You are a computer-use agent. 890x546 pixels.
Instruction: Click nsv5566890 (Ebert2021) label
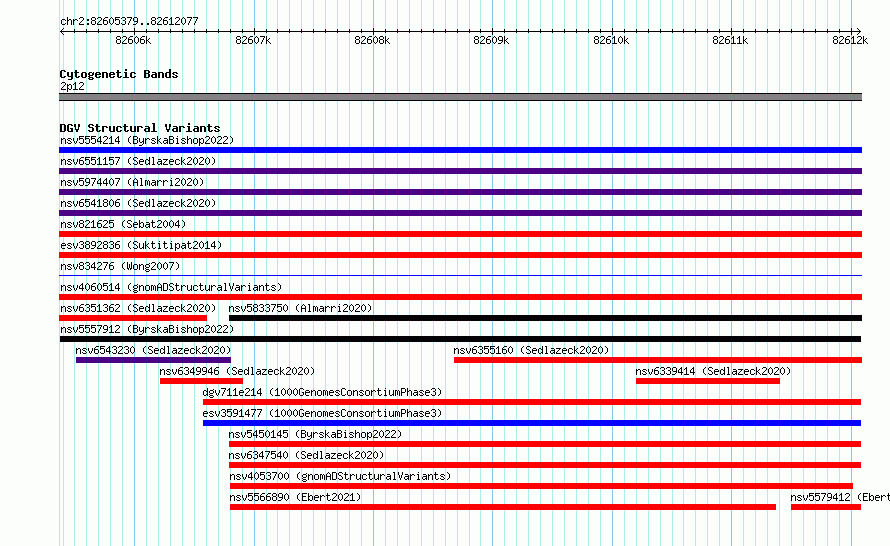pos(295,497)
